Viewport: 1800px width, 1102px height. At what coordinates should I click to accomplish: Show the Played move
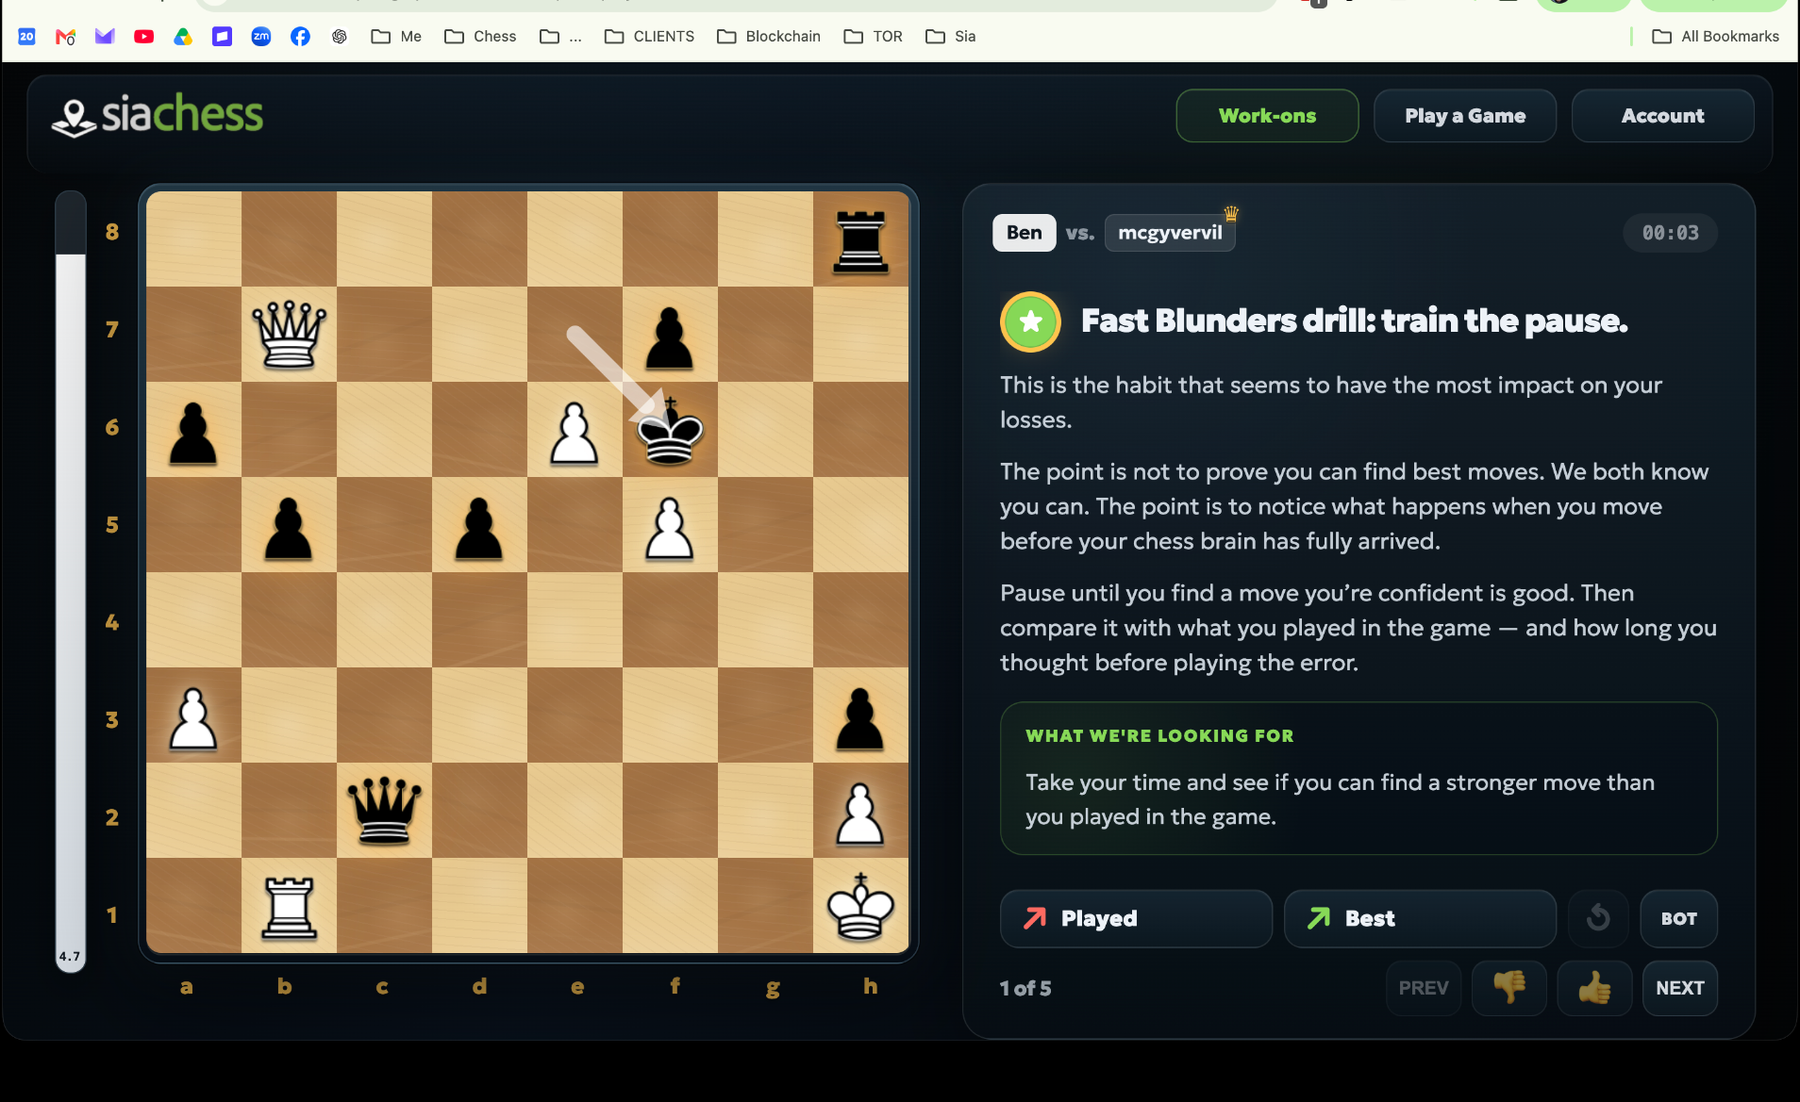click(x=1136, y=918)
